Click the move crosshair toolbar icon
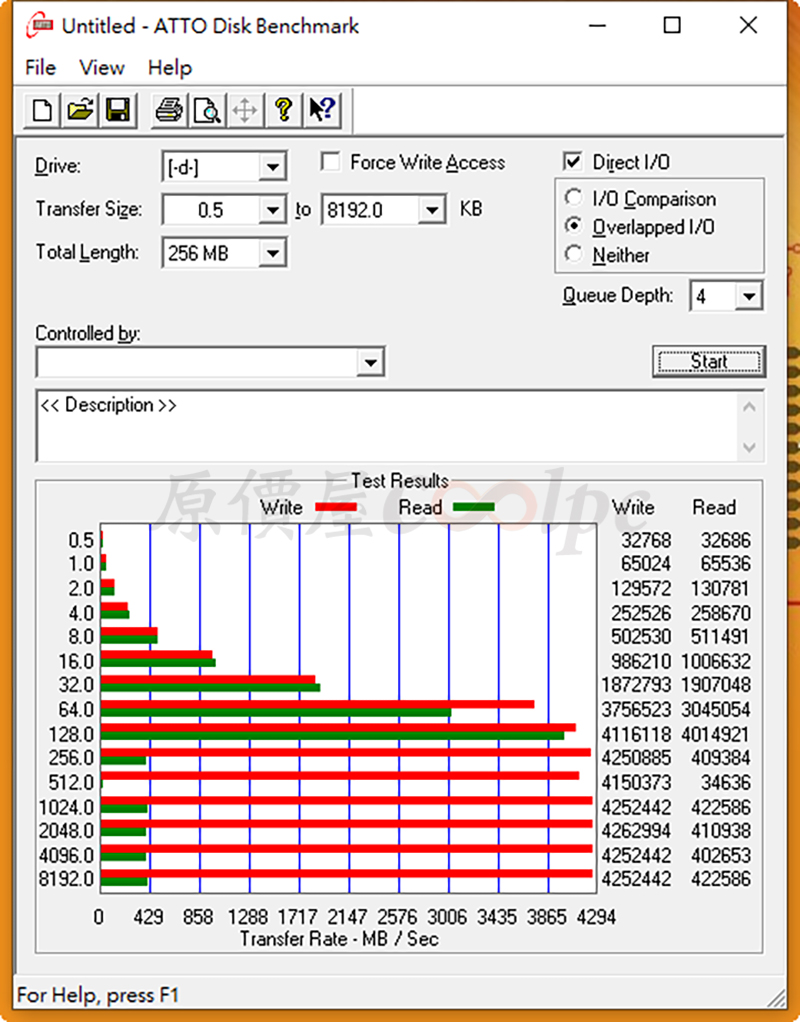800x1022 pixels. 244,110
